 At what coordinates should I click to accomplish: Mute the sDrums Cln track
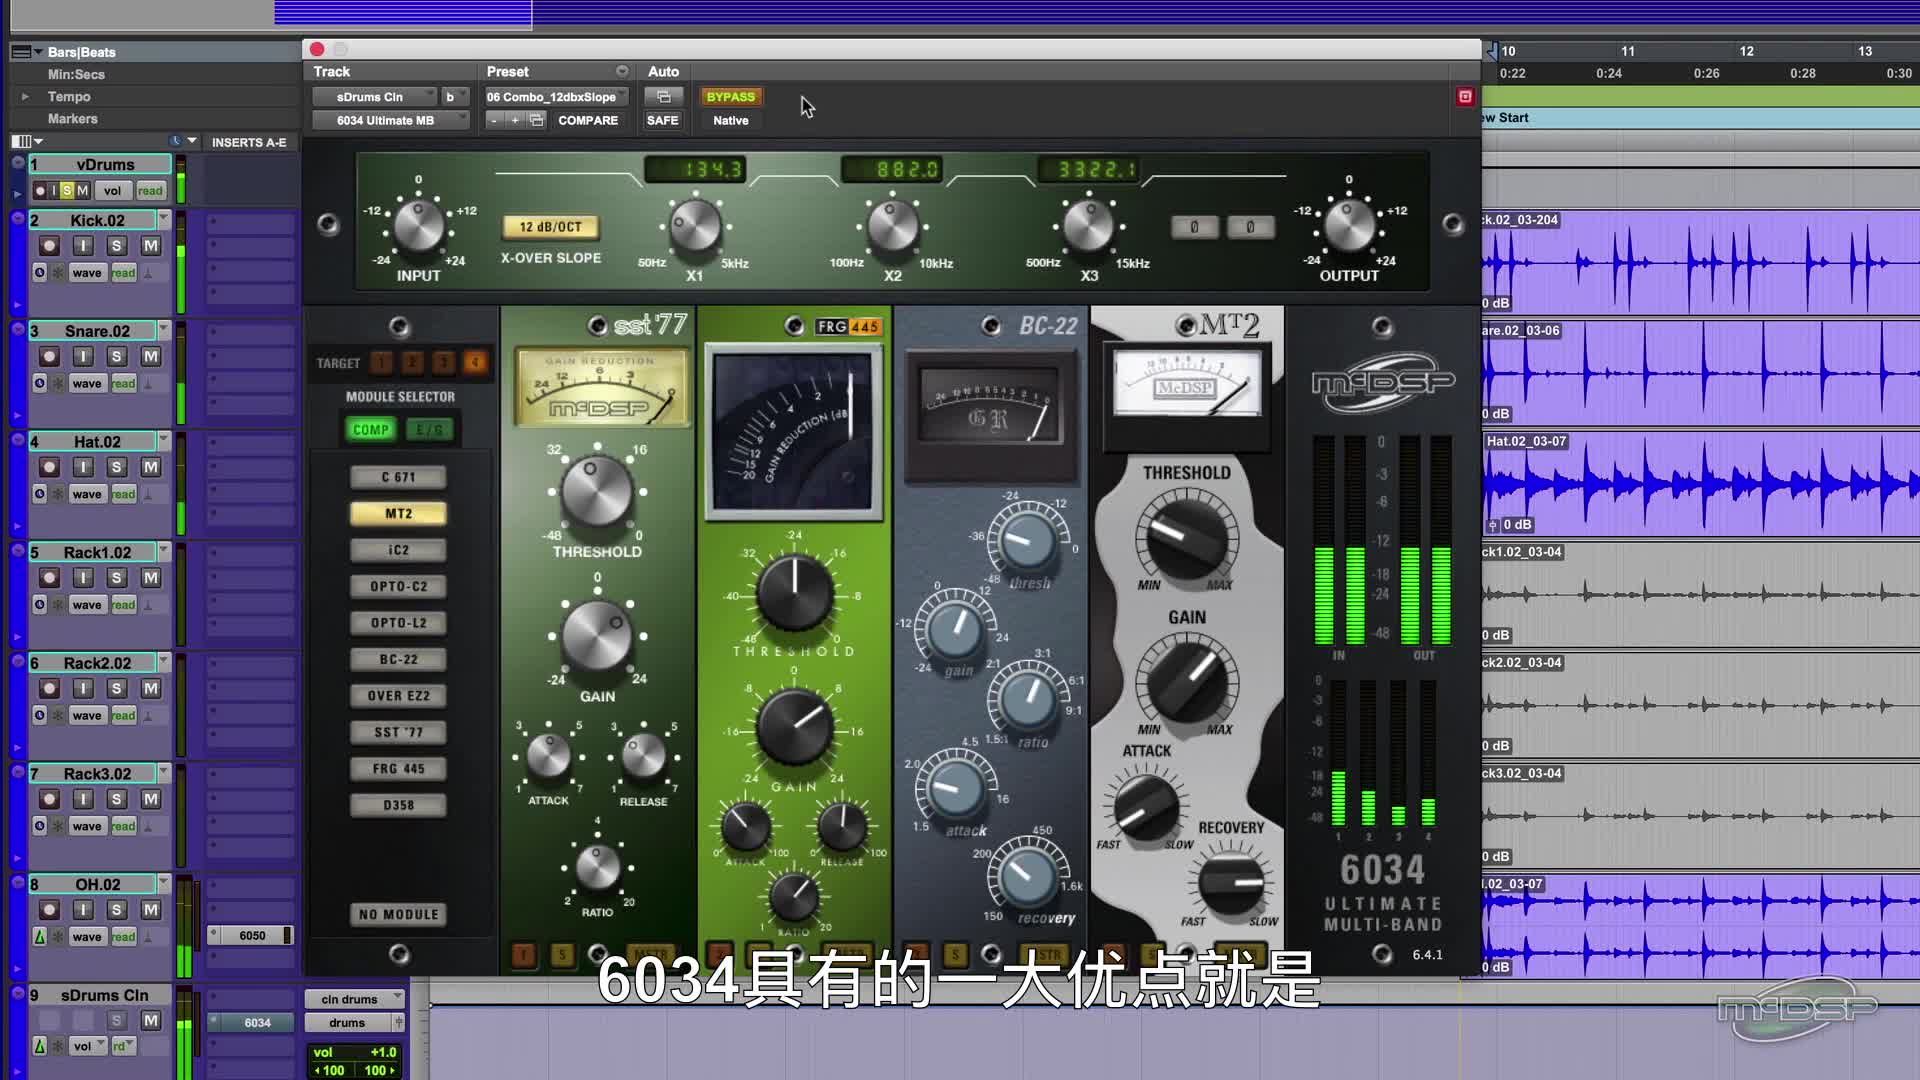151,1020
